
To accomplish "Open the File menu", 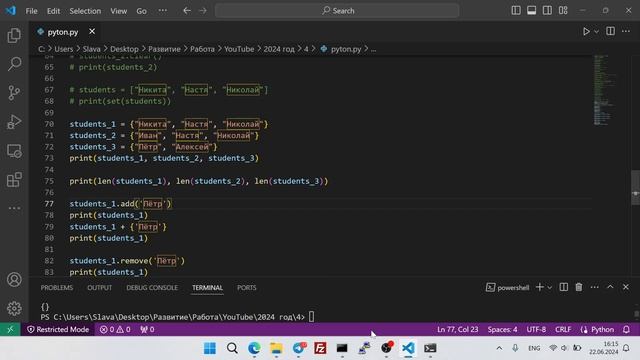I will point(31,11).
